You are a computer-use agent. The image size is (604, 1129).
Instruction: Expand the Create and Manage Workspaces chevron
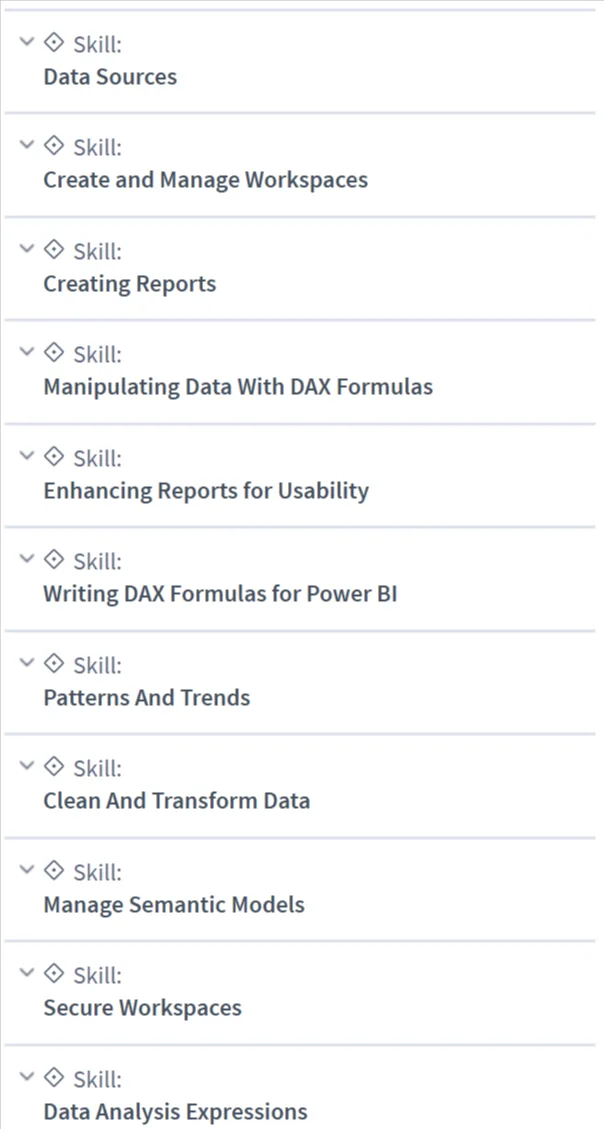tap(26, 145)
